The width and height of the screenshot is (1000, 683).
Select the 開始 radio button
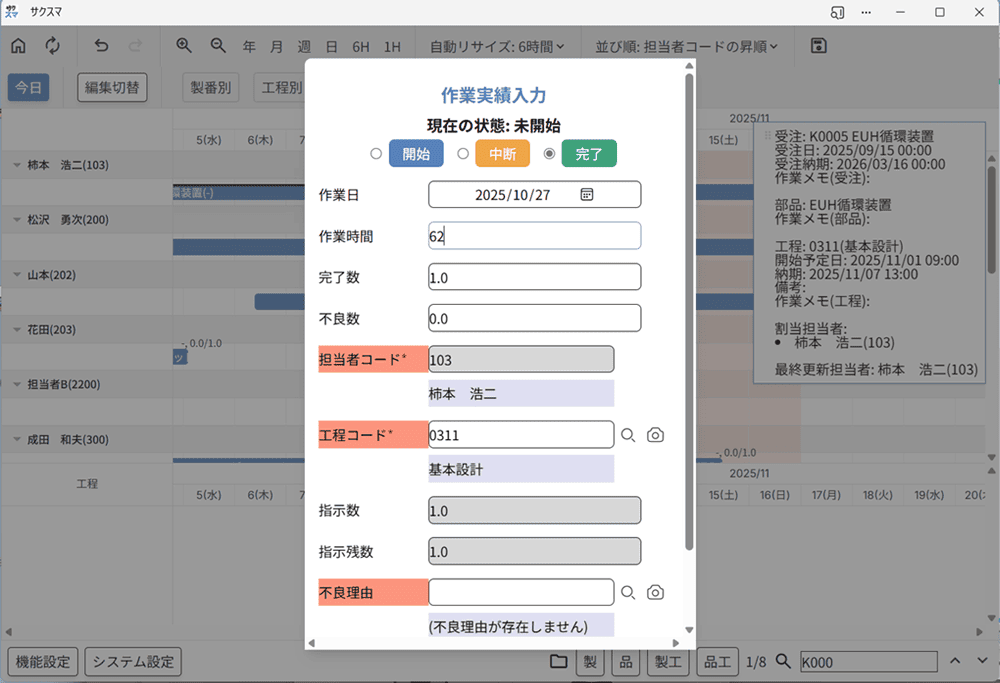[377, 153]
